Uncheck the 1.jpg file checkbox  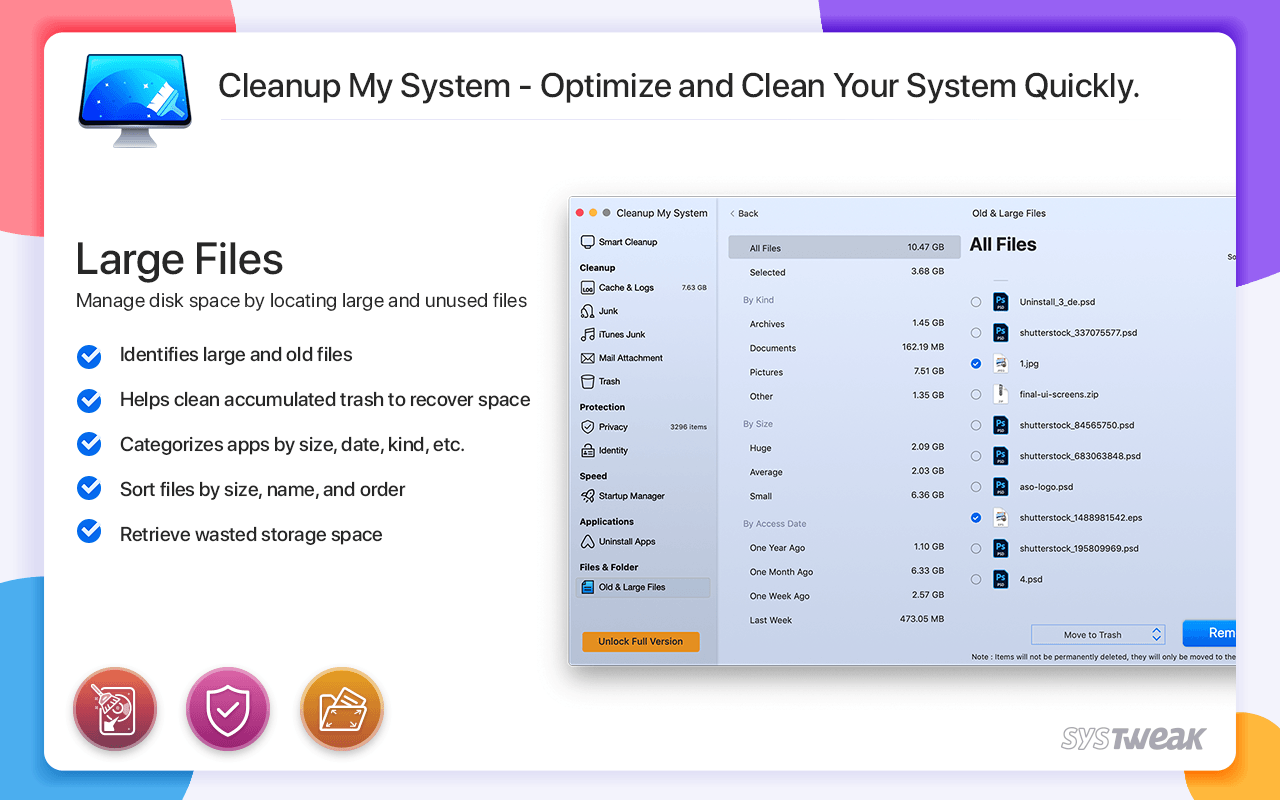pos(976,364)
